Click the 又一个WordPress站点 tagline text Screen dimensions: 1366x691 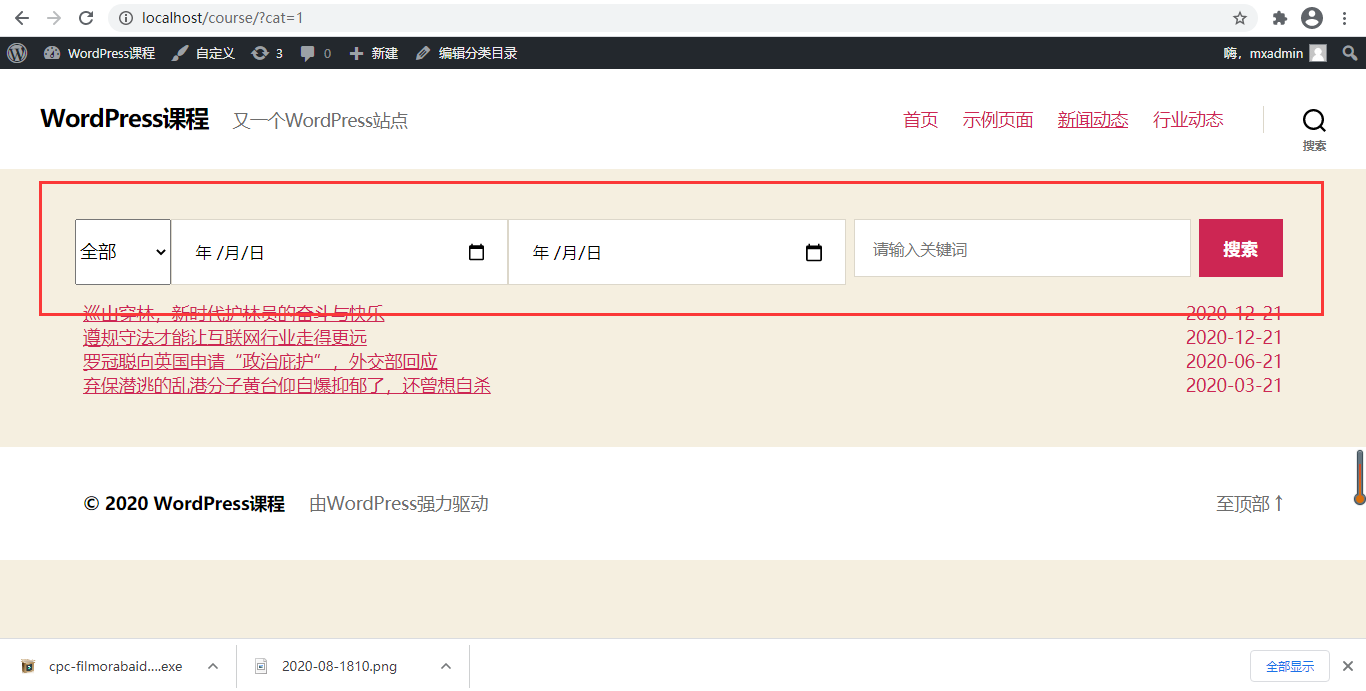320,121
